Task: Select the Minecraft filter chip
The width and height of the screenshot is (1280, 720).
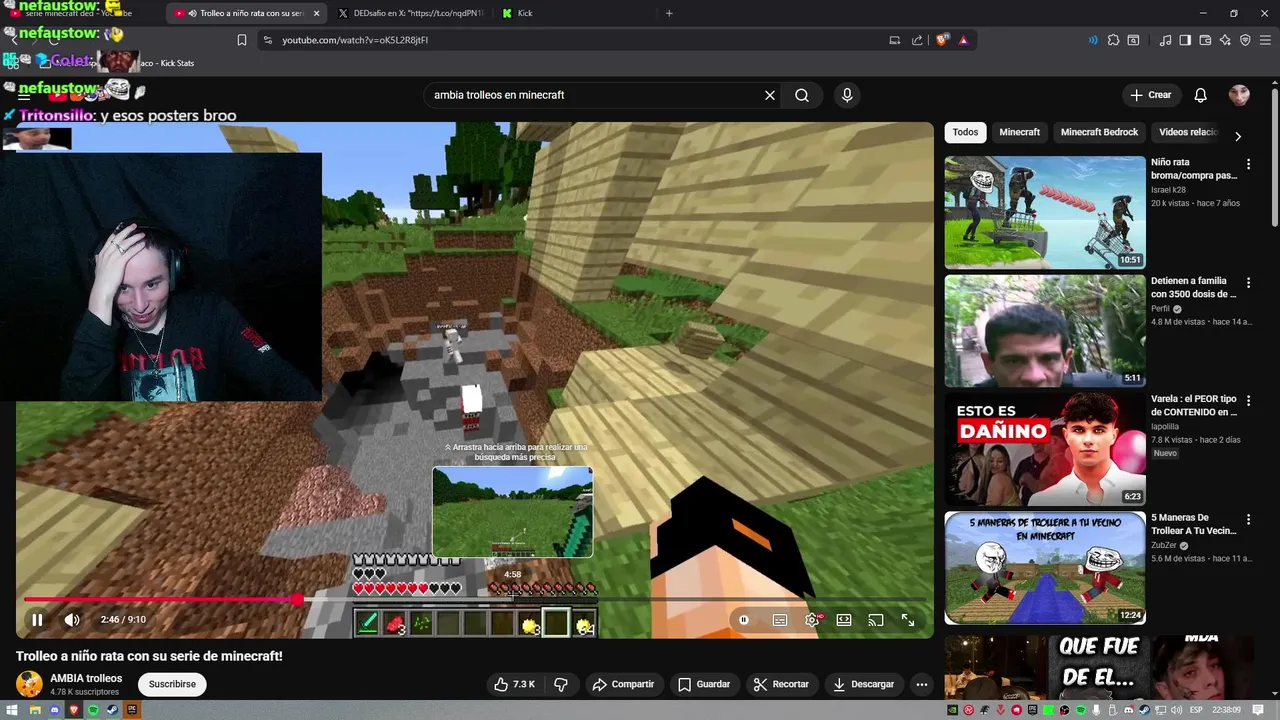Action: pyautogui.click(x=1019, y=132)
